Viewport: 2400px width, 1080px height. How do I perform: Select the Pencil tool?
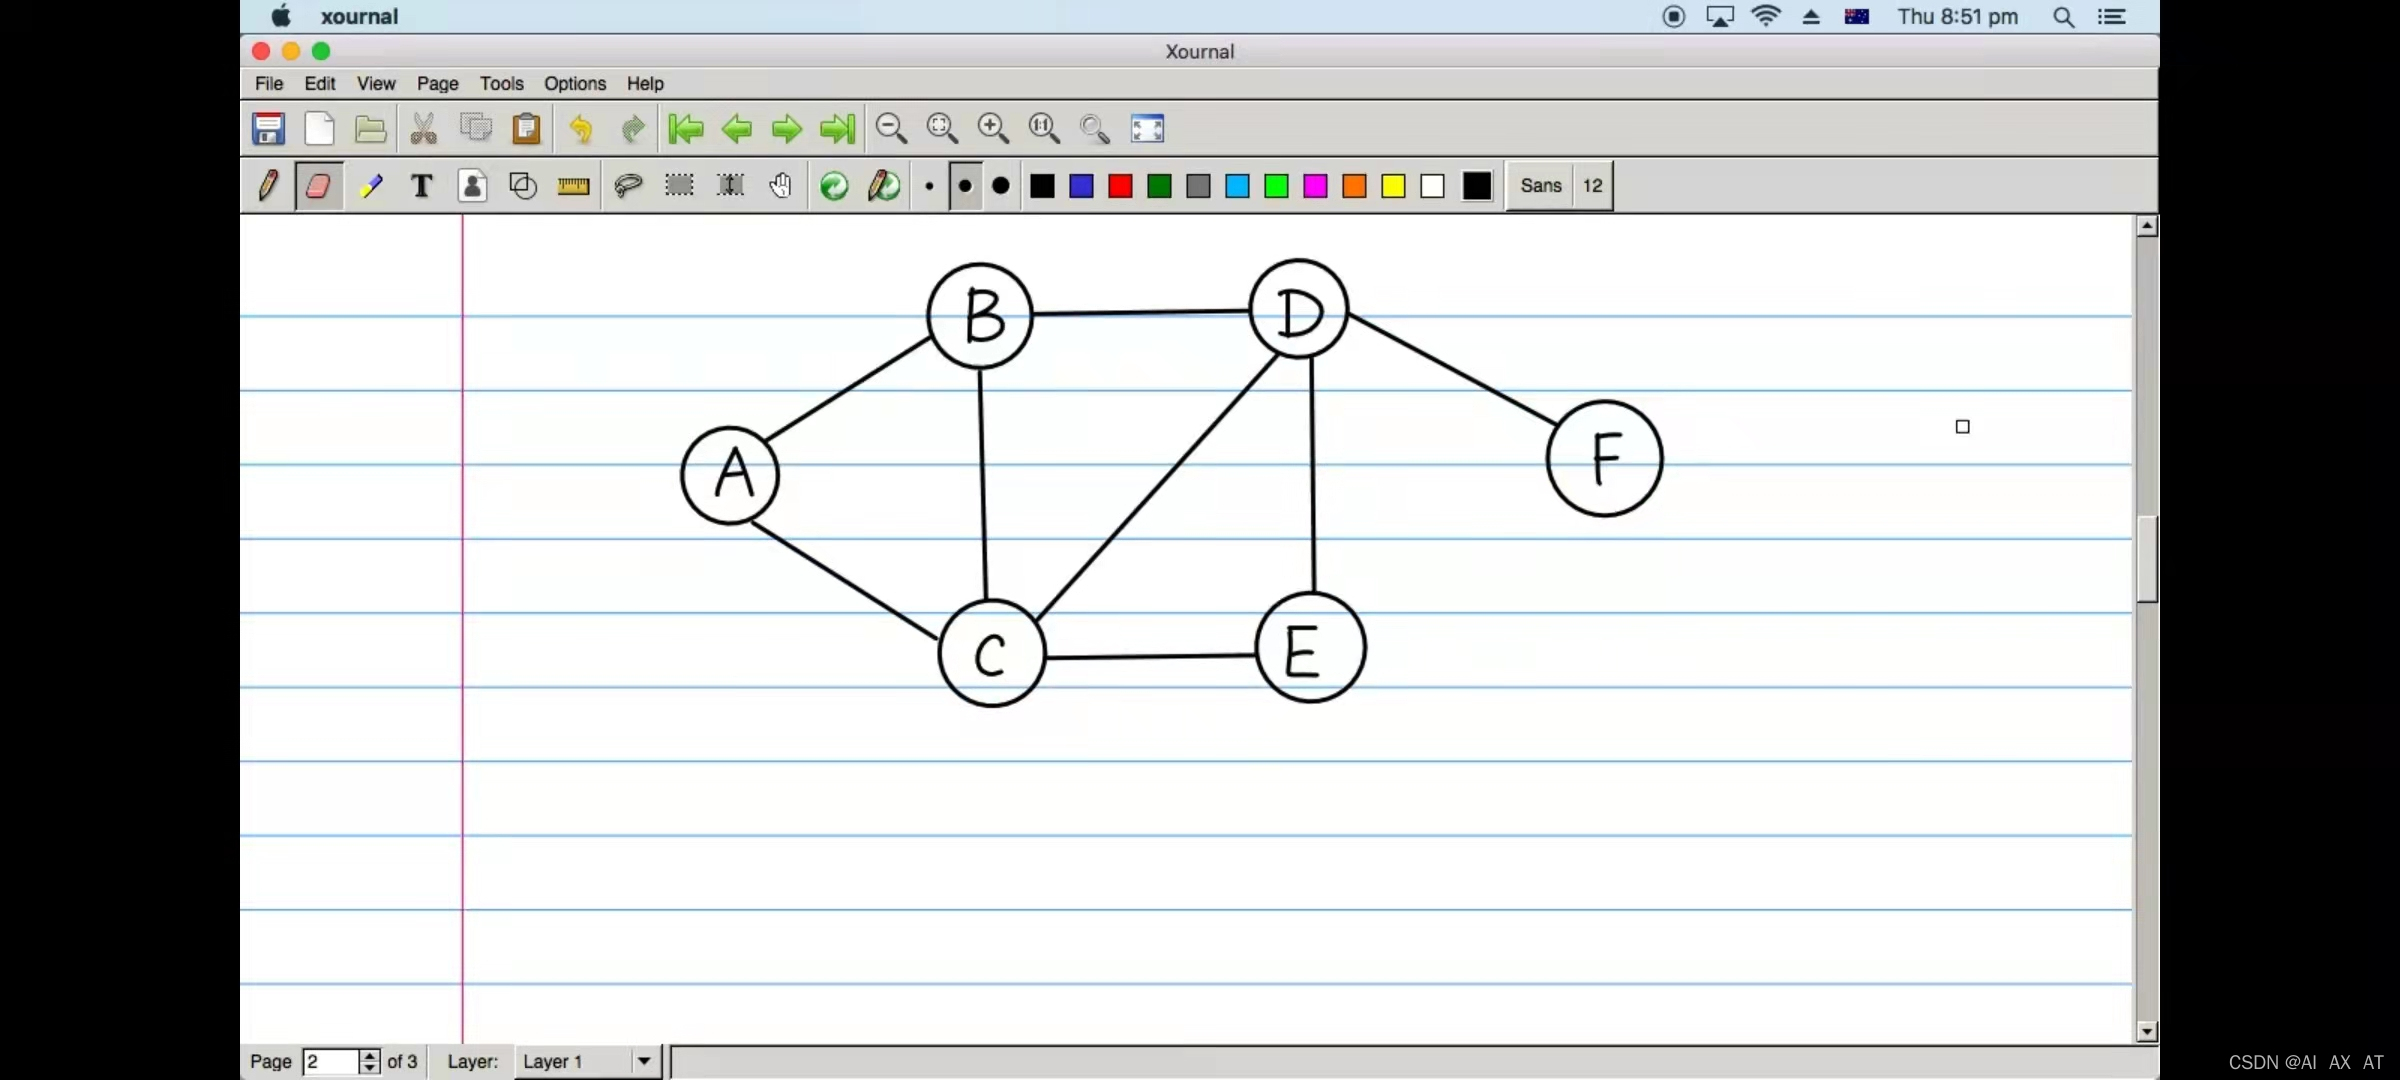(268, 186)
